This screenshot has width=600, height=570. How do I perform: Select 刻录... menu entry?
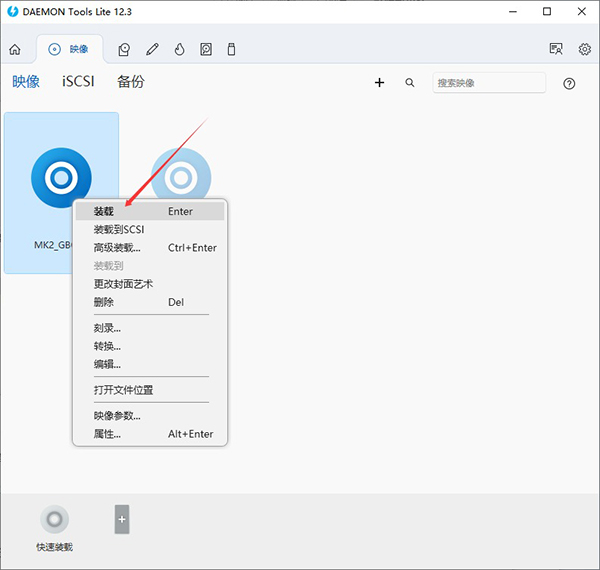(107, 328)
